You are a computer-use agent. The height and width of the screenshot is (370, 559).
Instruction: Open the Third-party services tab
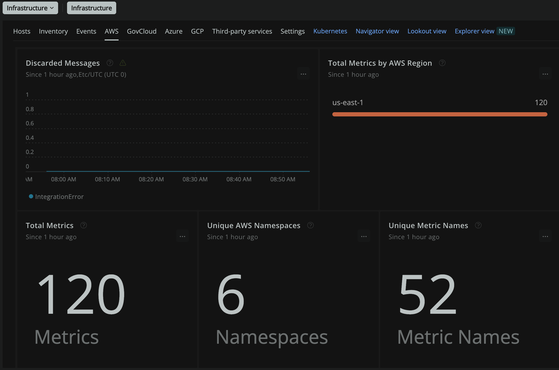(242, 31)
